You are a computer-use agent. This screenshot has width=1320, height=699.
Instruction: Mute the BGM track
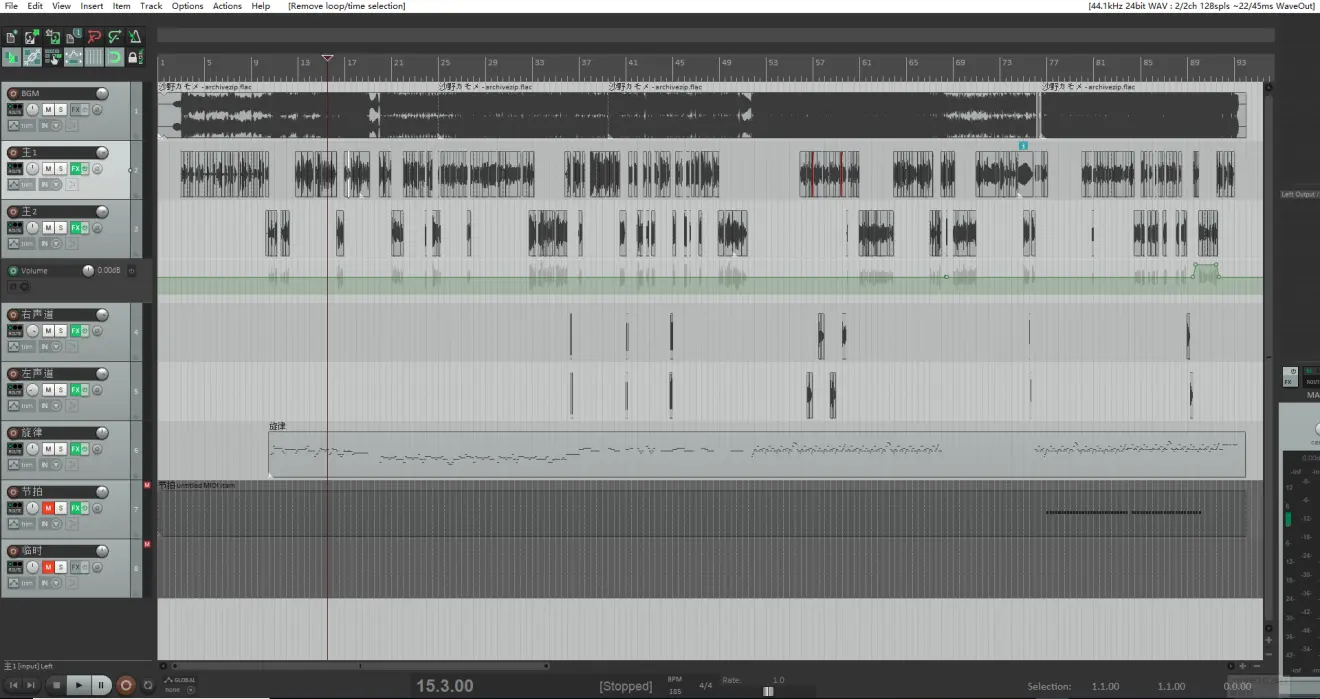pyautogui.click(x=47, y=109)
